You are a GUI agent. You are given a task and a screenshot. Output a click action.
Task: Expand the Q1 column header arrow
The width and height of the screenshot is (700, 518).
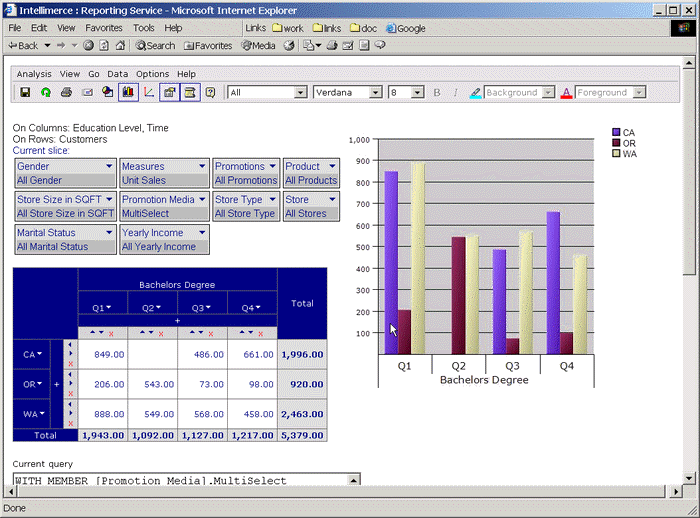108,308
